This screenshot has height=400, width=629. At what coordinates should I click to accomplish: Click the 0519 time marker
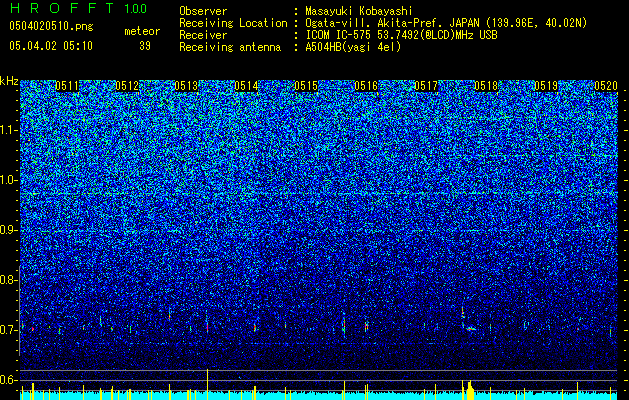click(546, 86)
